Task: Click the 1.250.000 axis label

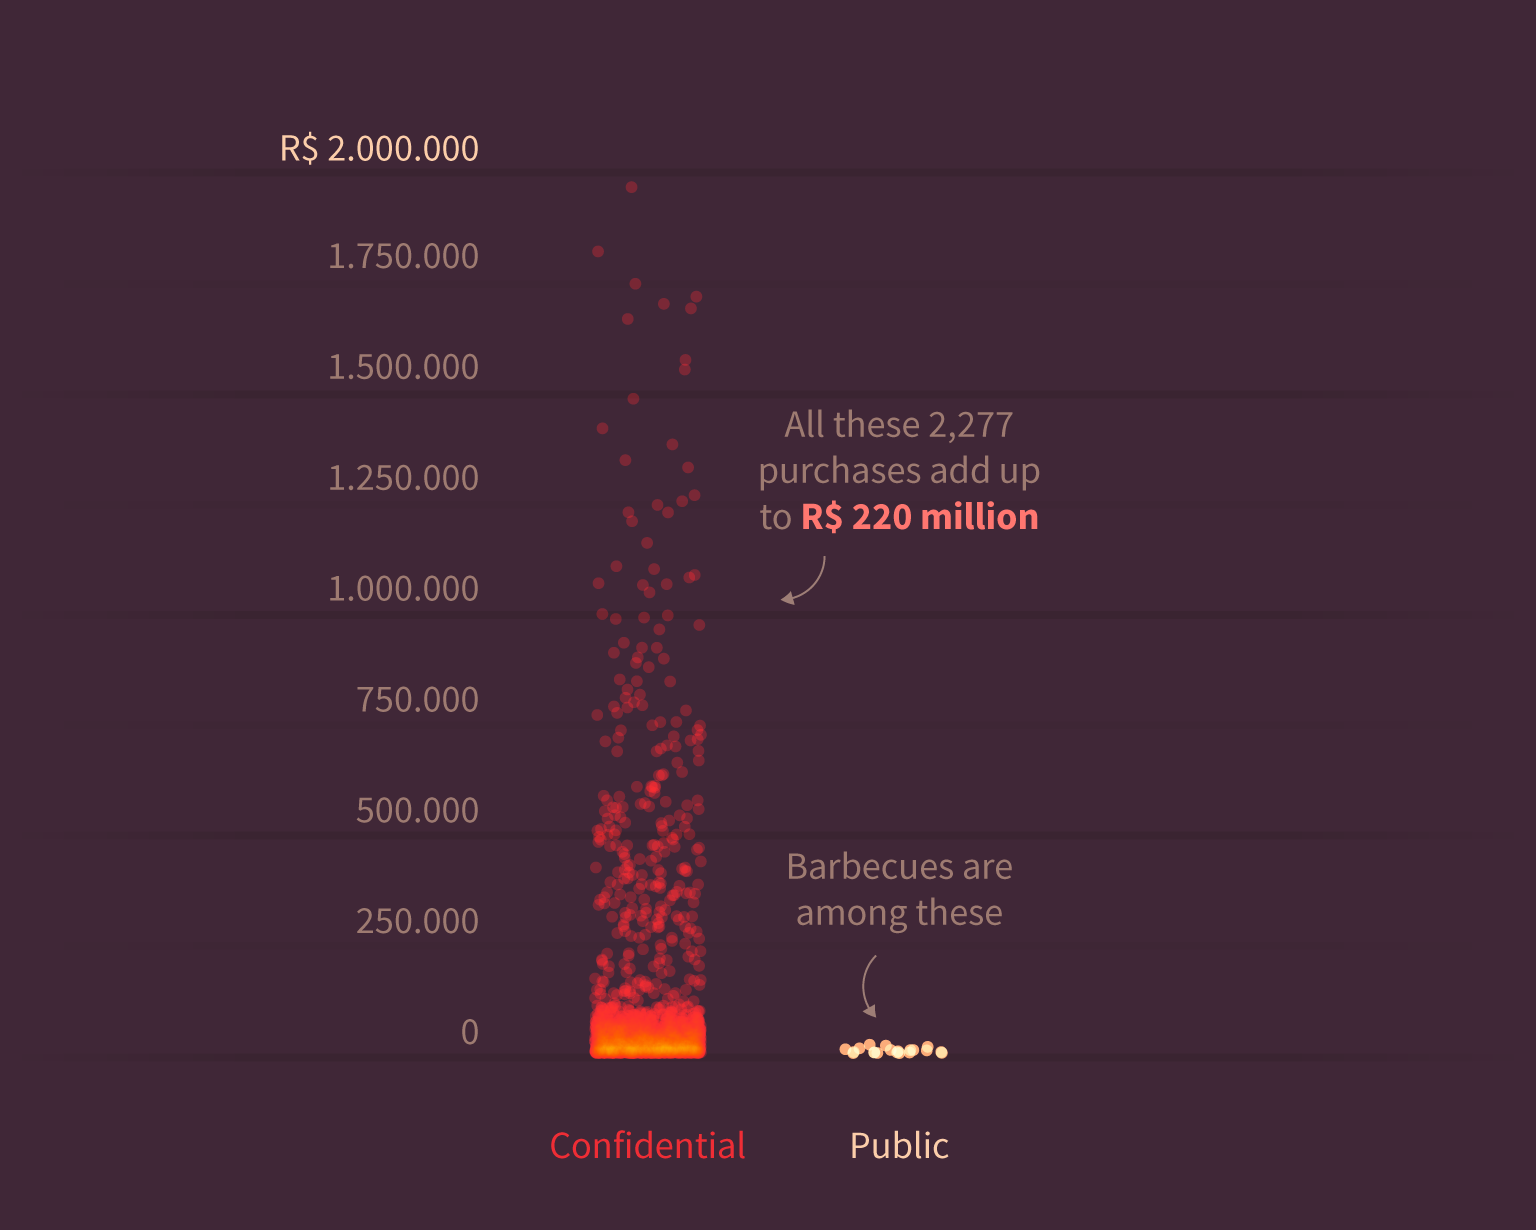Action: click(403, 478)
